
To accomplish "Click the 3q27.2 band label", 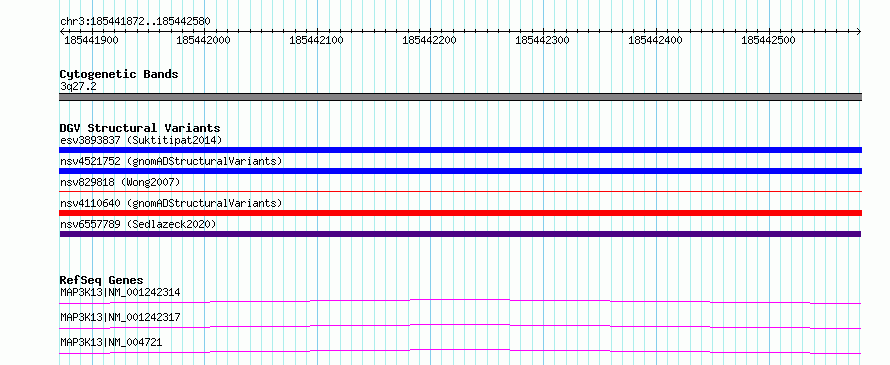I will click(78, 86).
